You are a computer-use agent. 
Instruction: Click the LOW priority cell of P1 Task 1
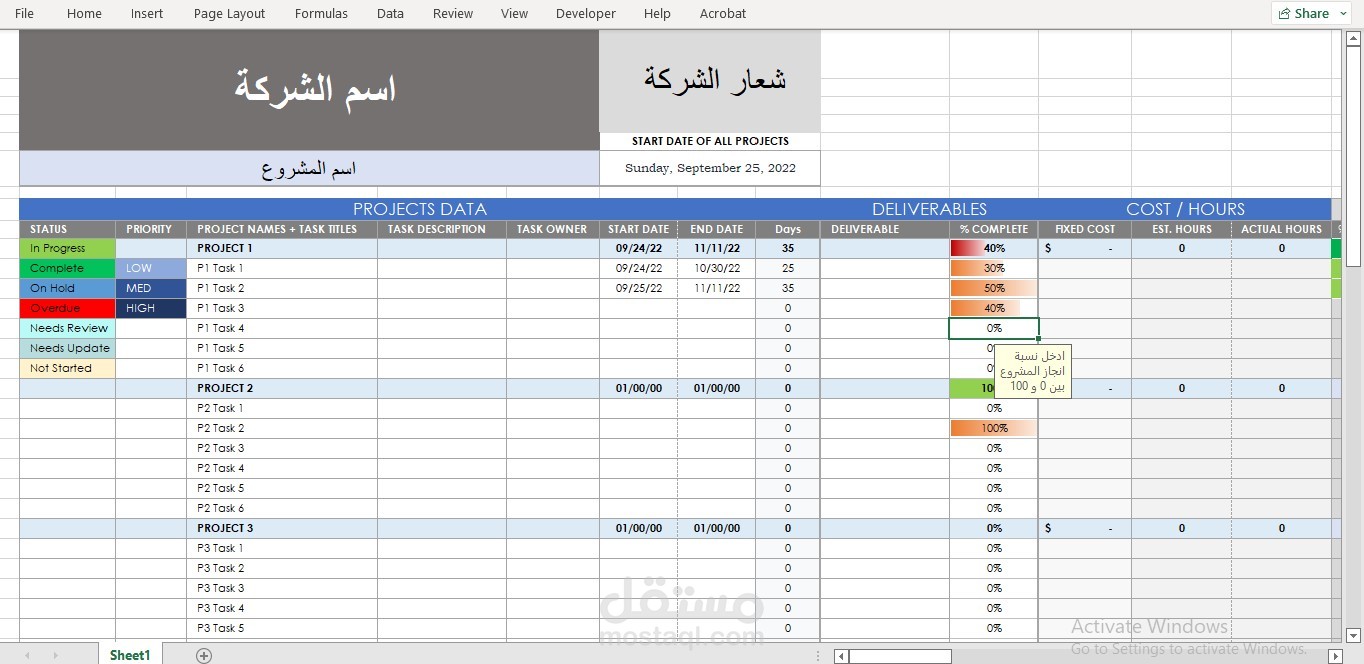tap(148, 268)
